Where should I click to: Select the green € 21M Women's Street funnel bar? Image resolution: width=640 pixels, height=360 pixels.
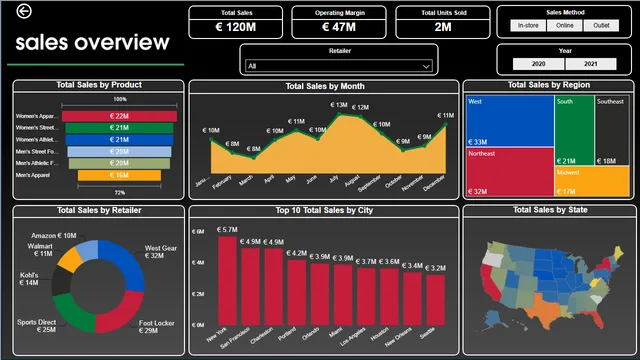(119, 128)
